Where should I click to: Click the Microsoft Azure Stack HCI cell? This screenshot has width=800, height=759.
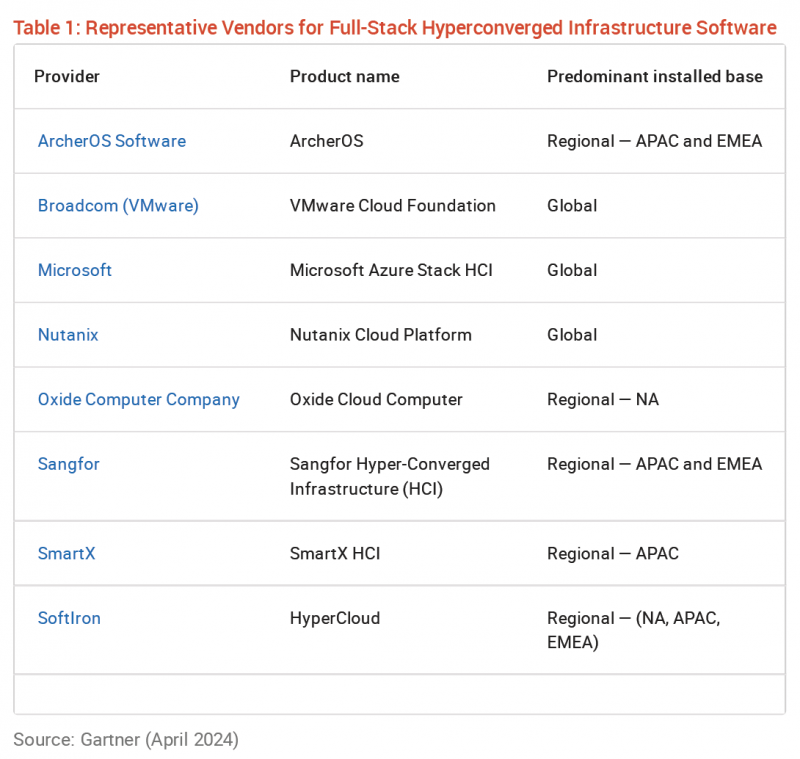click(x=391, y=270)
